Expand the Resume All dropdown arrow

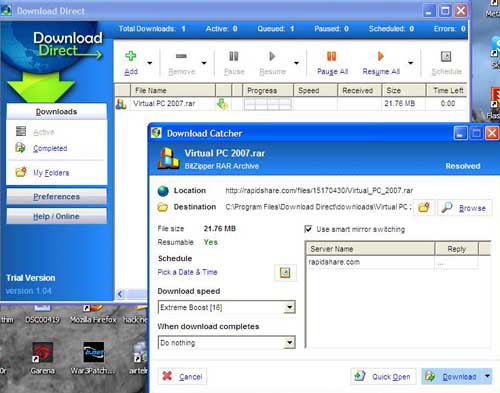tap(411, 63)
